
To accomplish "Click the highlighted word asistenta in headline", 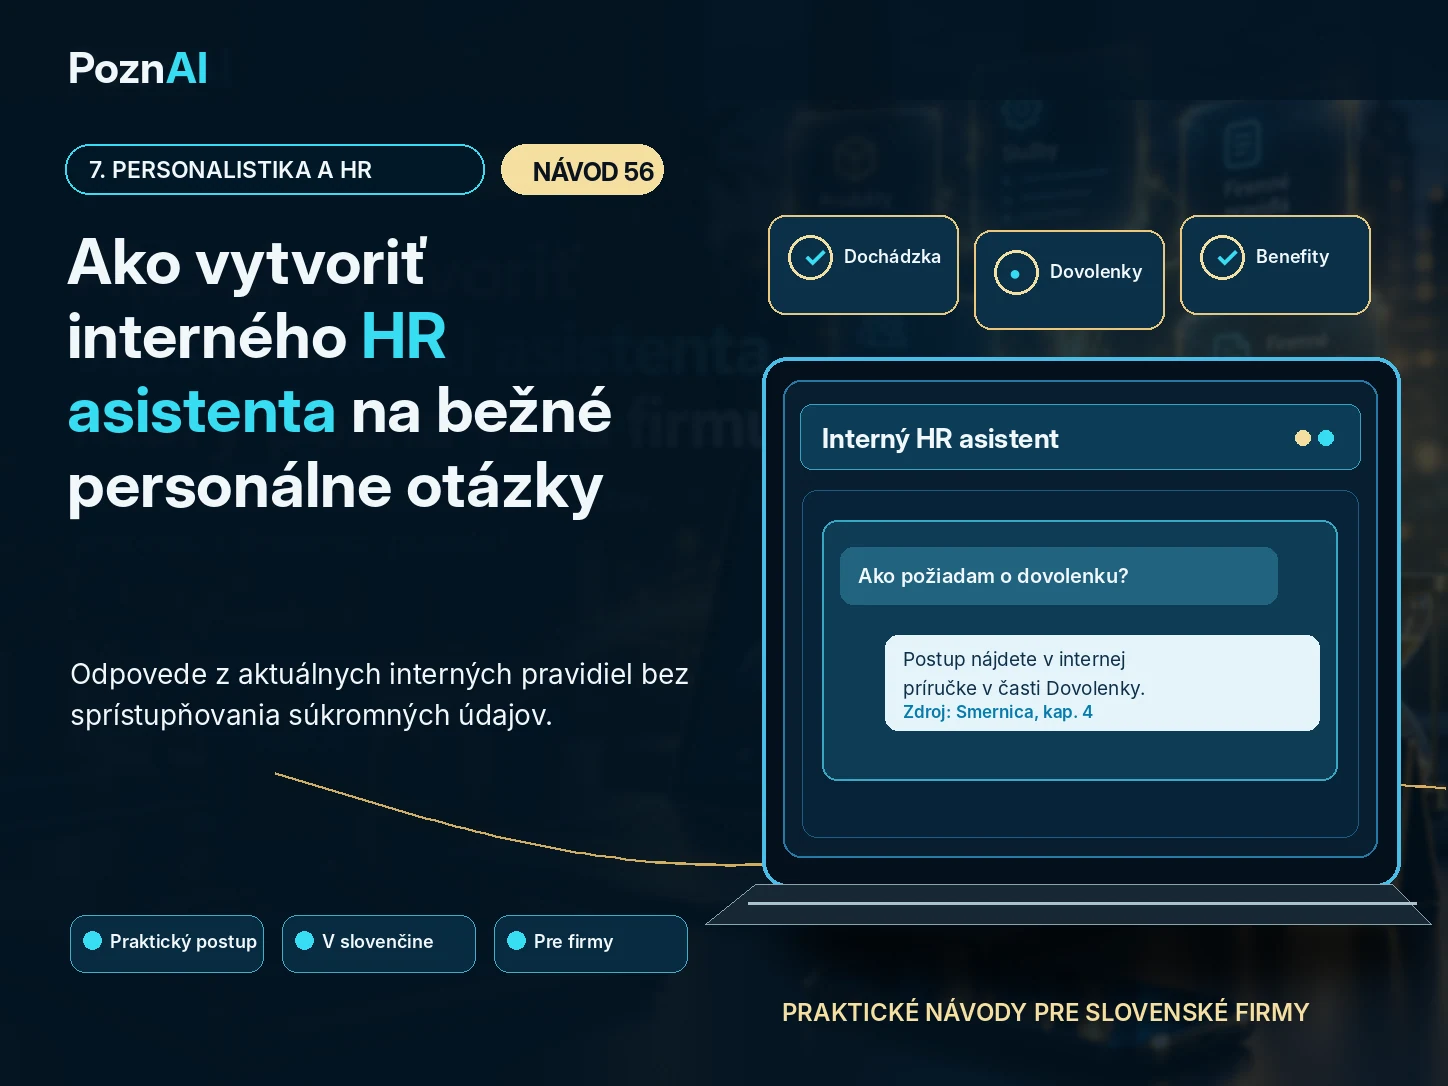I will (202, 411).
